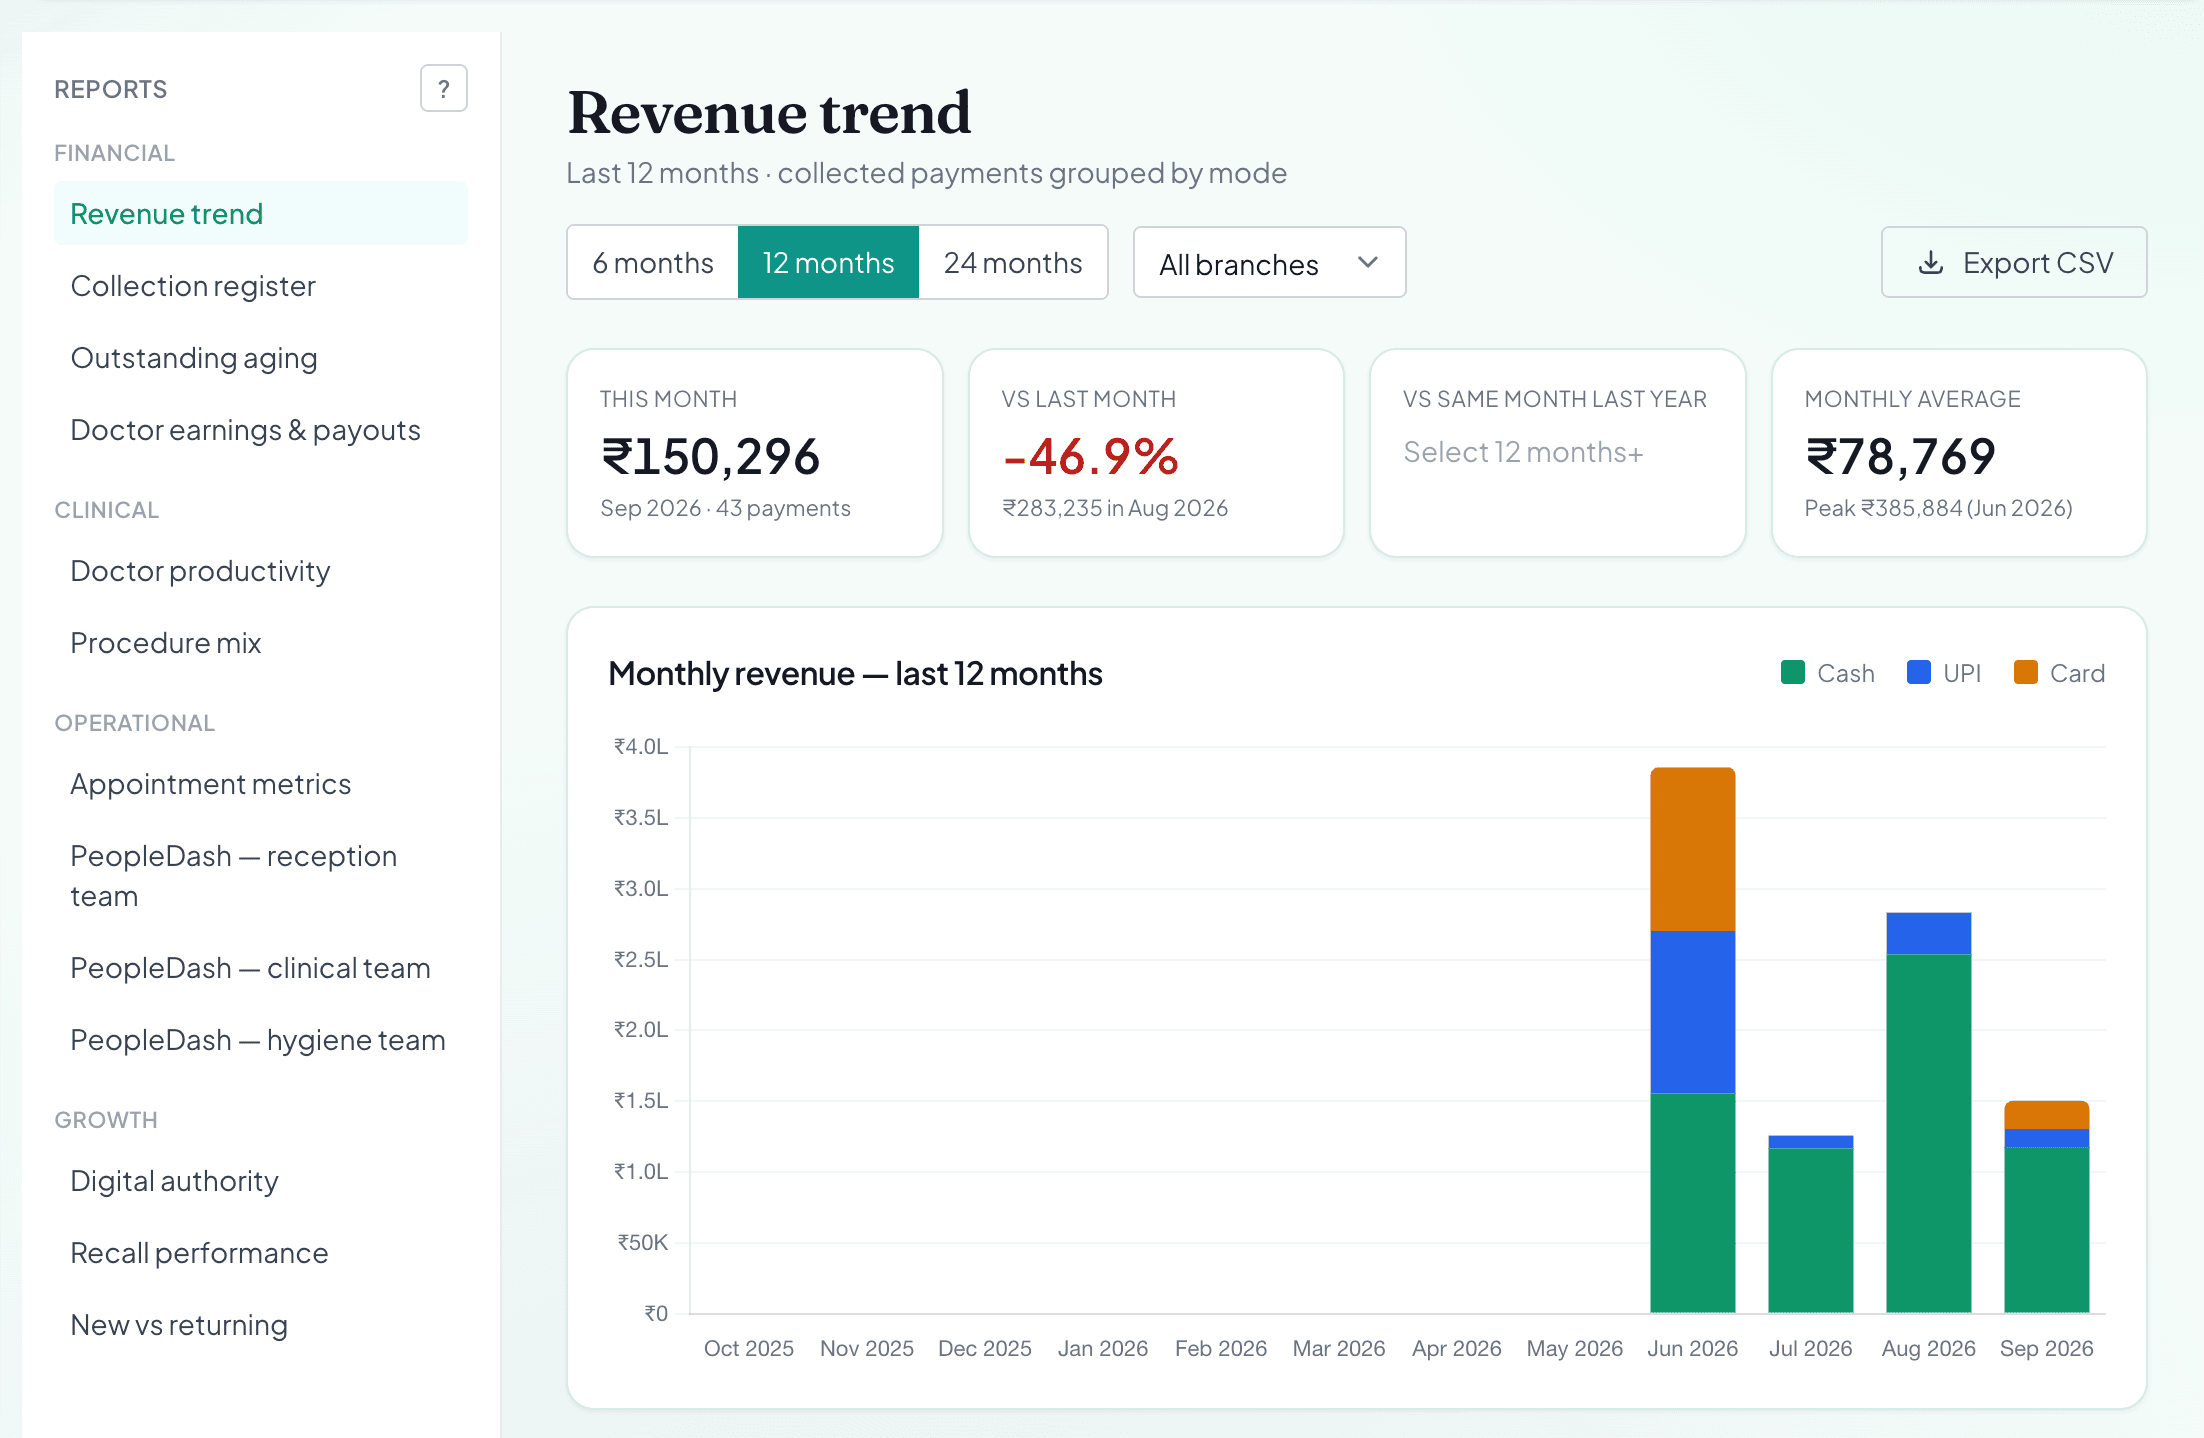Open Appointment metrics report
The width and height of the screenshot is (2204, 1438).
[261, 784]
